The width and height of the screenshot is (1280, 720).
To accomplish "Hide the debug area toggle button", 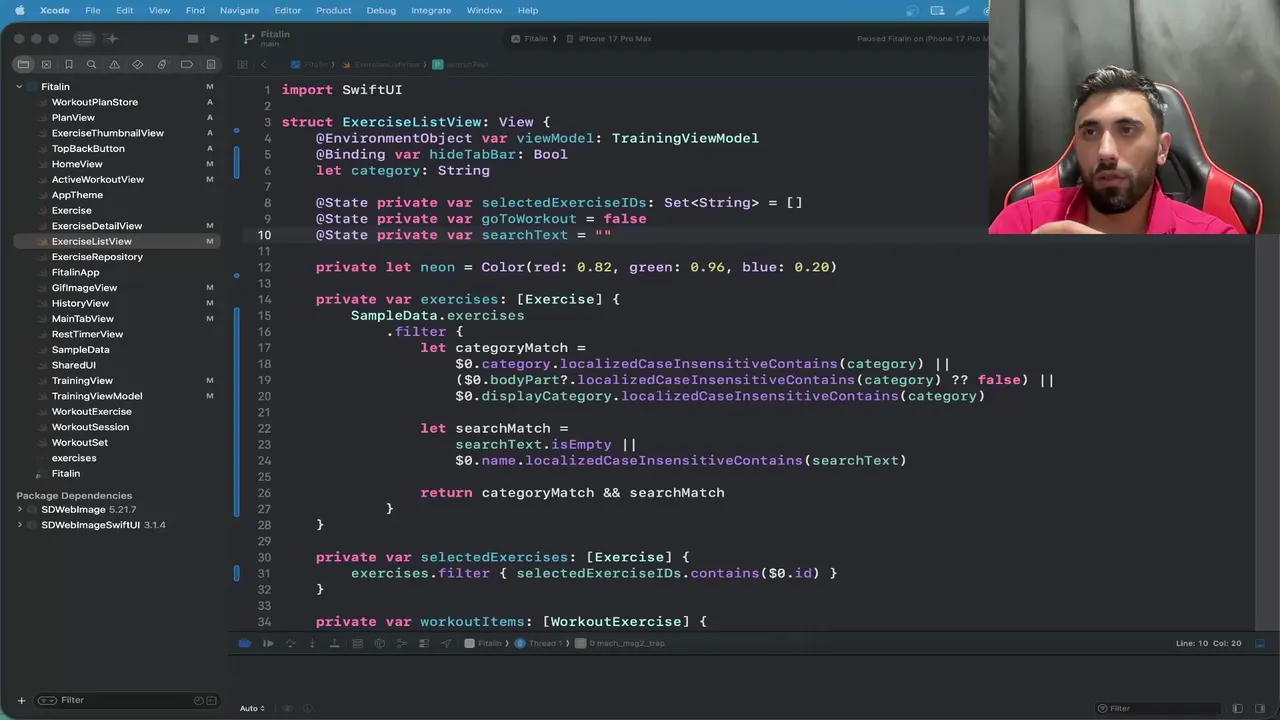I will (x=1260, y=644).
